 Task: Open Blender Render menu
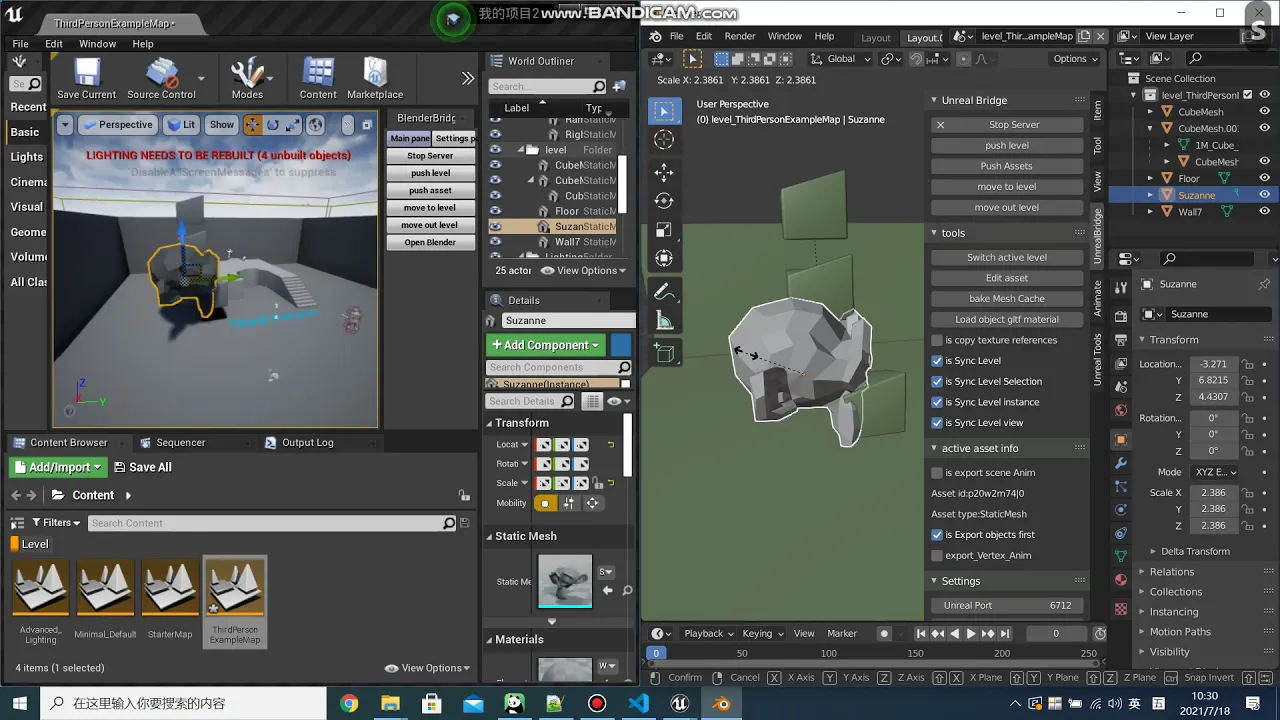(x=740, y=36)
